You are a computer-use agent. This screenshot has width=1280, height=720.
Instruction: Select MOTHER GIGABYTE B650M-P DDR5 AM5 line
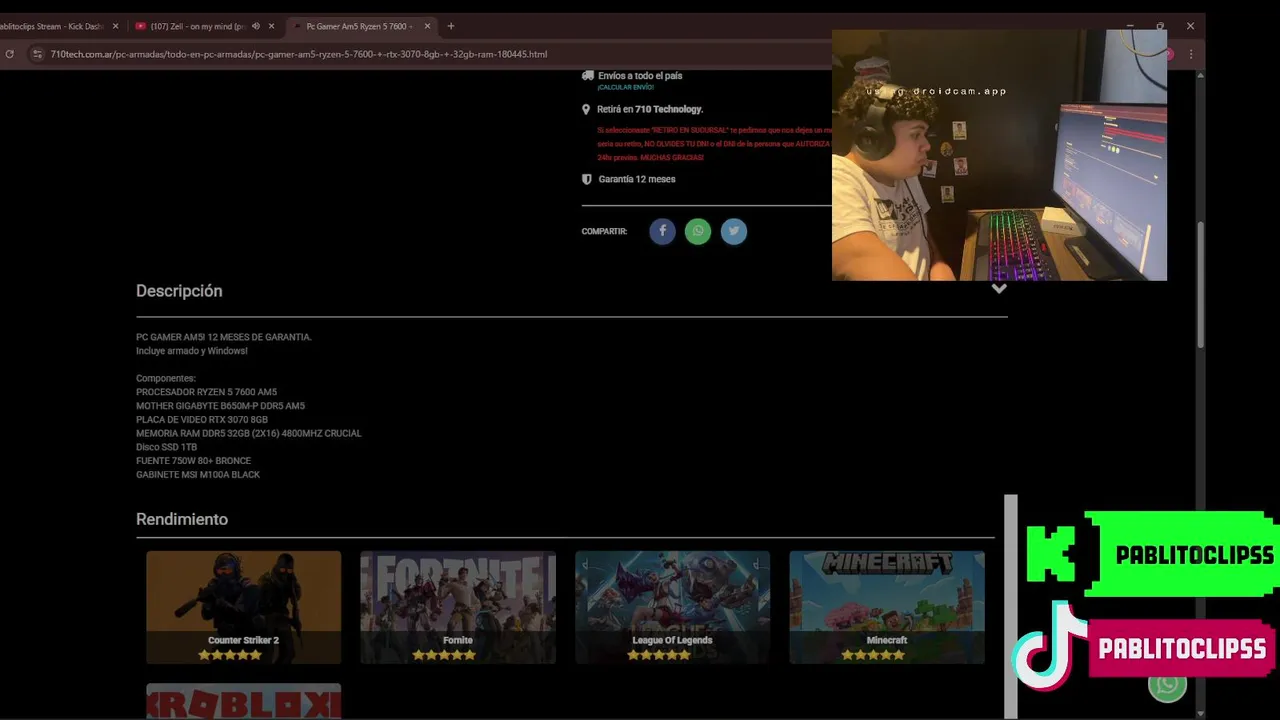pyautogui.click(x=220, y=406)
